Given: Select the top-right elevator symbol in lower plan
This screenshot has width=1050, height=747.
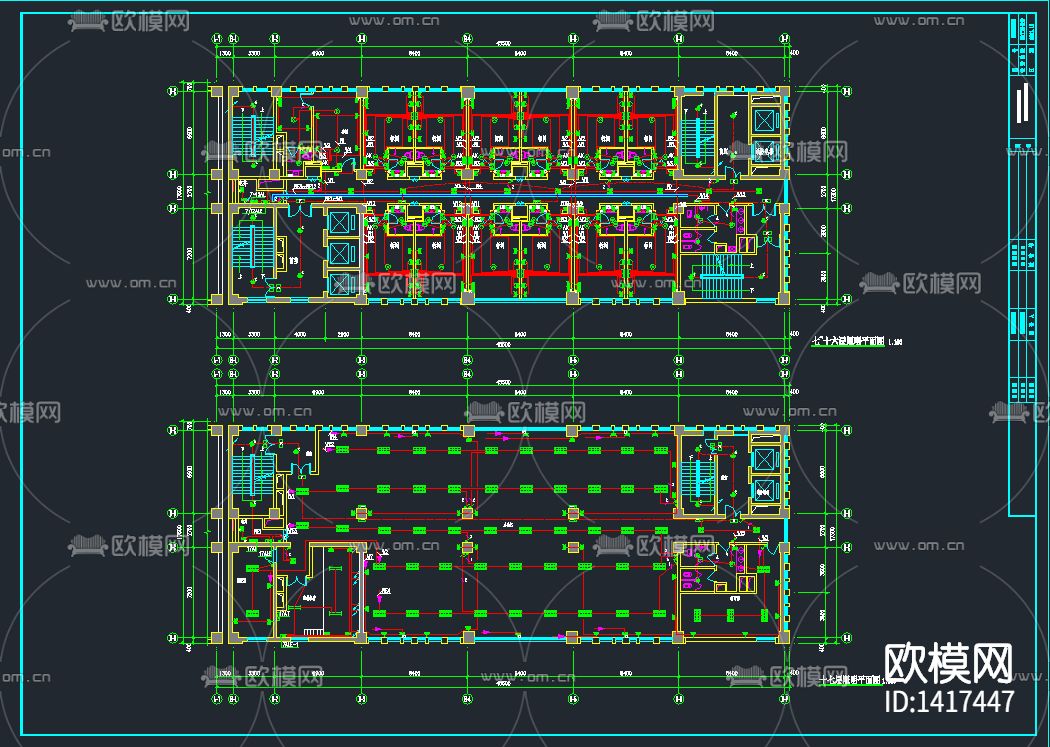Looking at the screenshot, I should pyautogui.click(x=764, y=459).
